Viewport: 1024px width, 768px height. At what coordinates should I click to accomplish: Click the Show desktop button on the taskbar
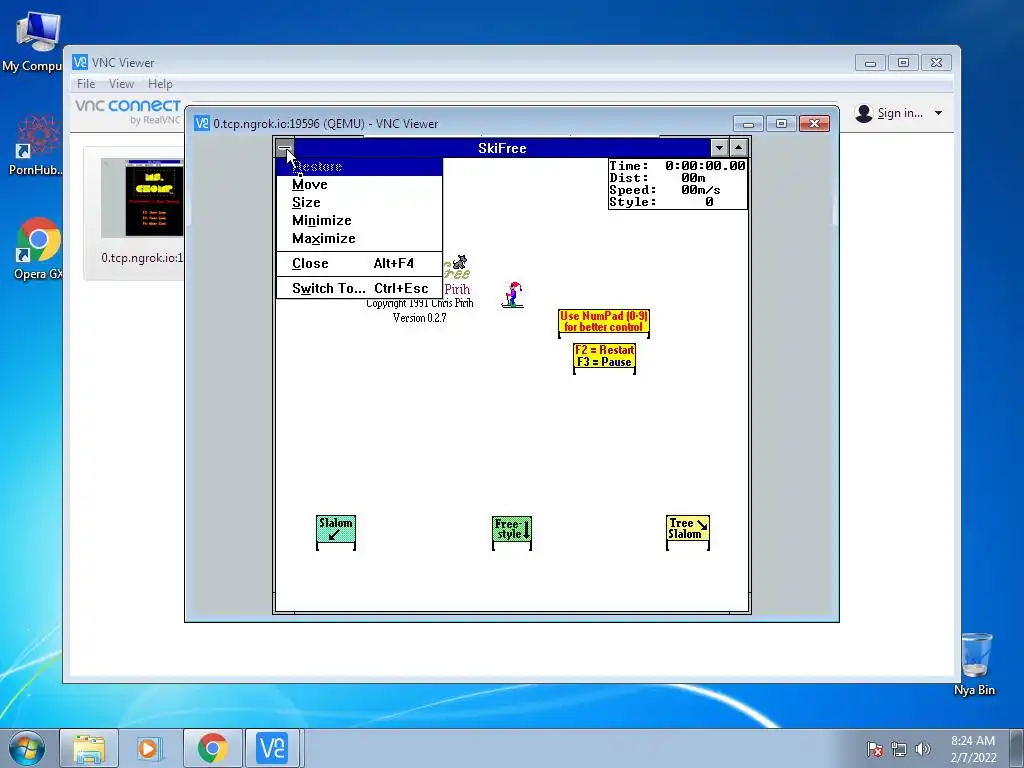pos(1017,748)
